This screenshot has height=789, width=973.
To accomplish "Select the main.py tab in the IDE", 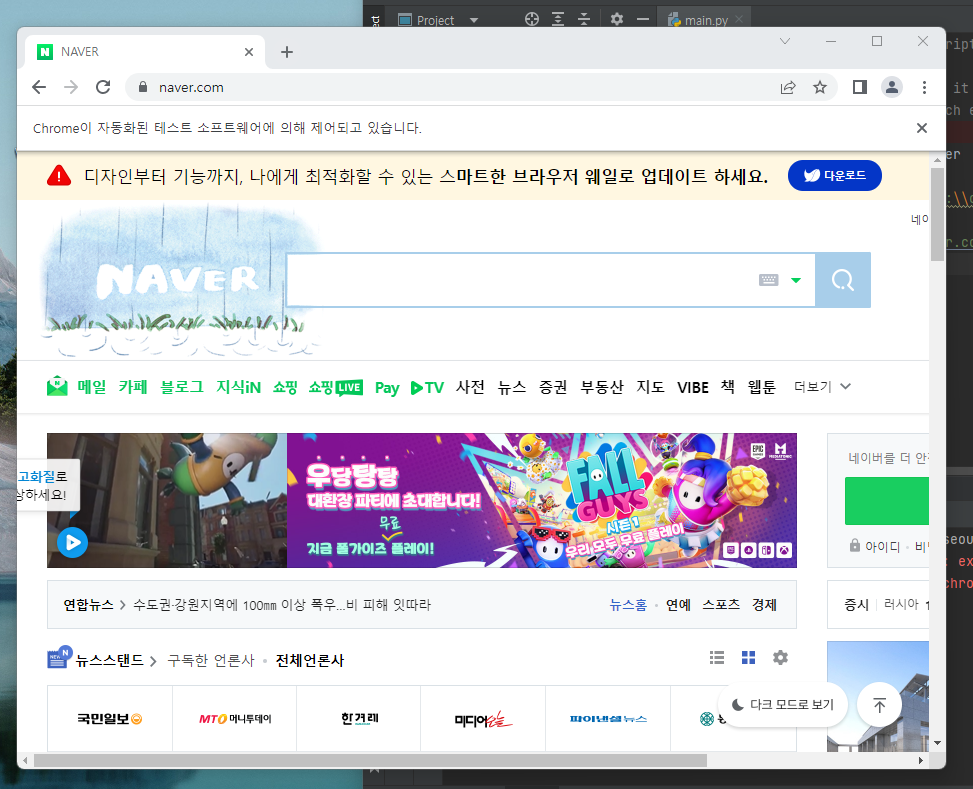I will point(706,20).
